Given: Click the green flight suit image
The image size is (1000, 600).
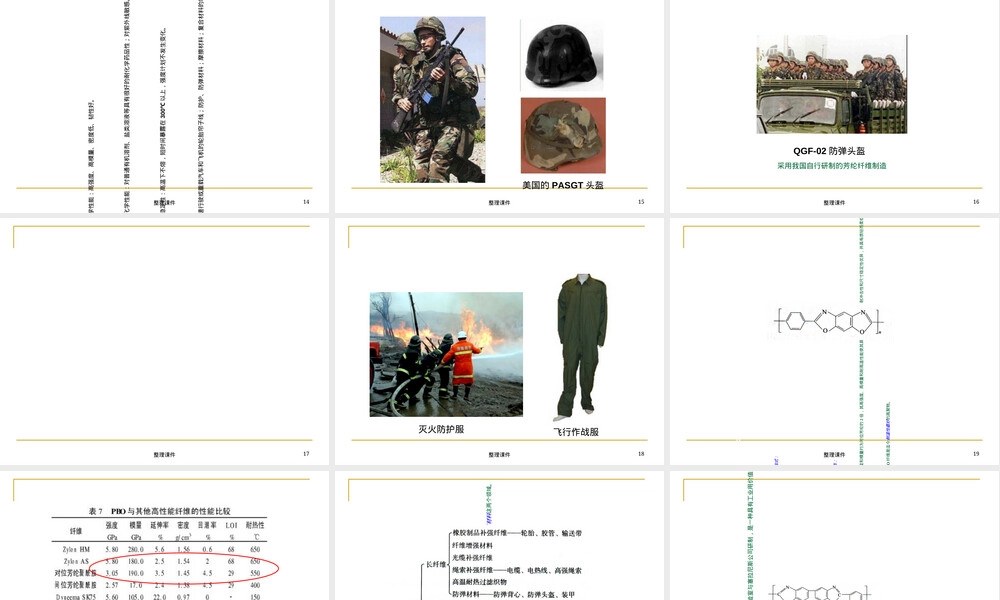Looking at the screenshot, I should [x=580, y=348].
